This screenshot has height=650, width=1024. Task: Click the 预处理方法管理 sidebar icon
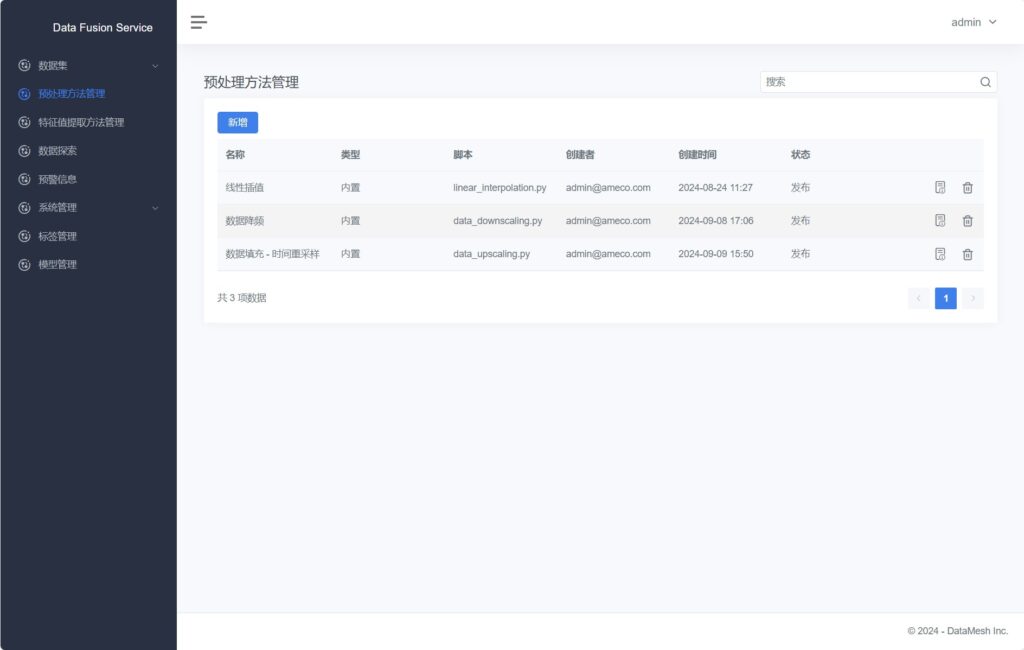24,94
